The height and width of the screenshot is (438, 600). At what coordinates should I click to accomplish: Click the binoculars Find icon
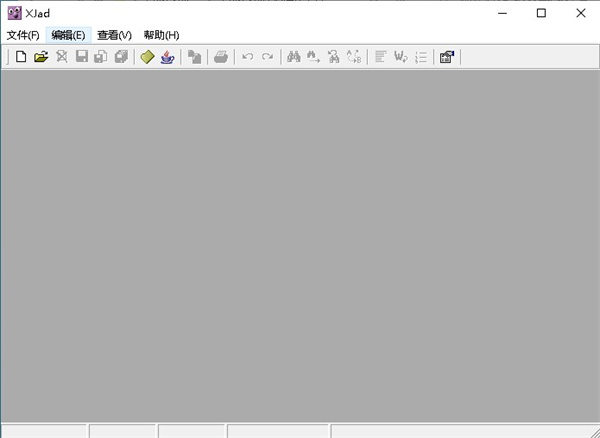coord(294,57)
